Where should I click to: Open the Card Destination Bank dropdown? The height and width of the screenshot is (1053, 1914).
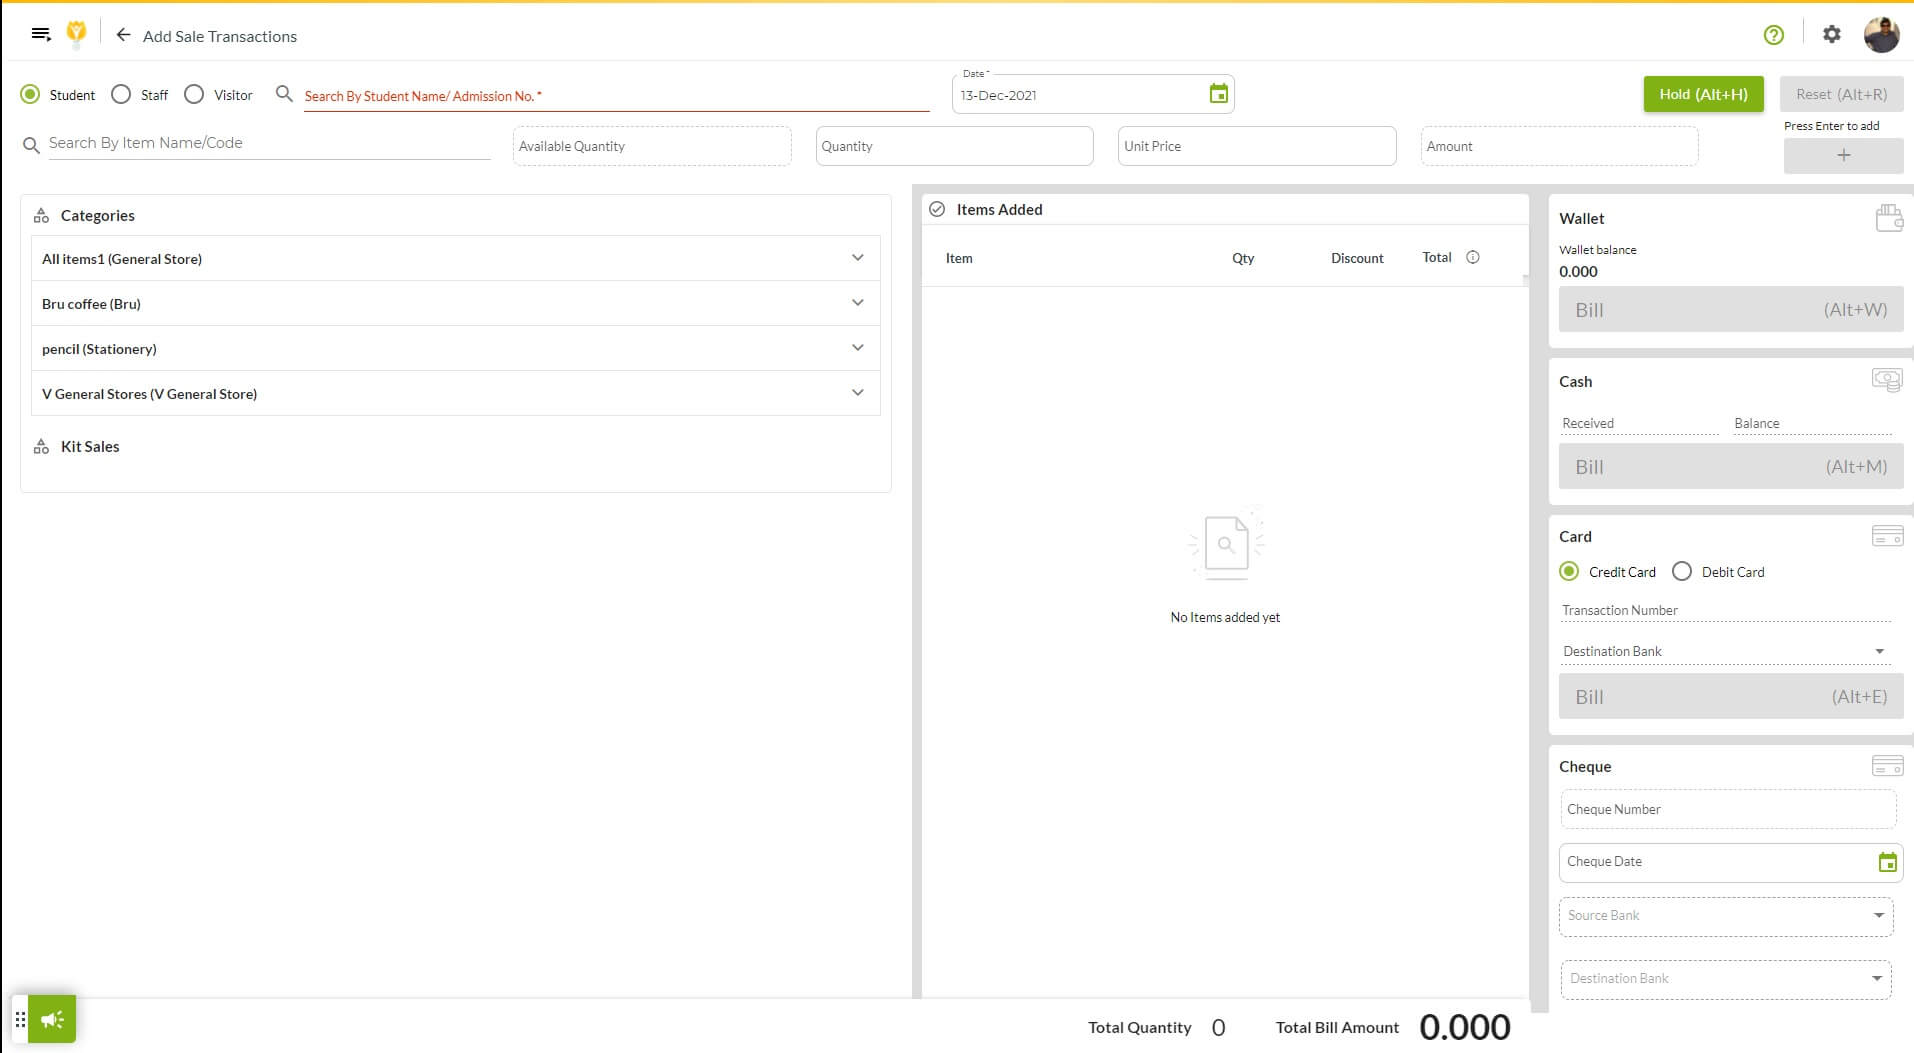1725,651
